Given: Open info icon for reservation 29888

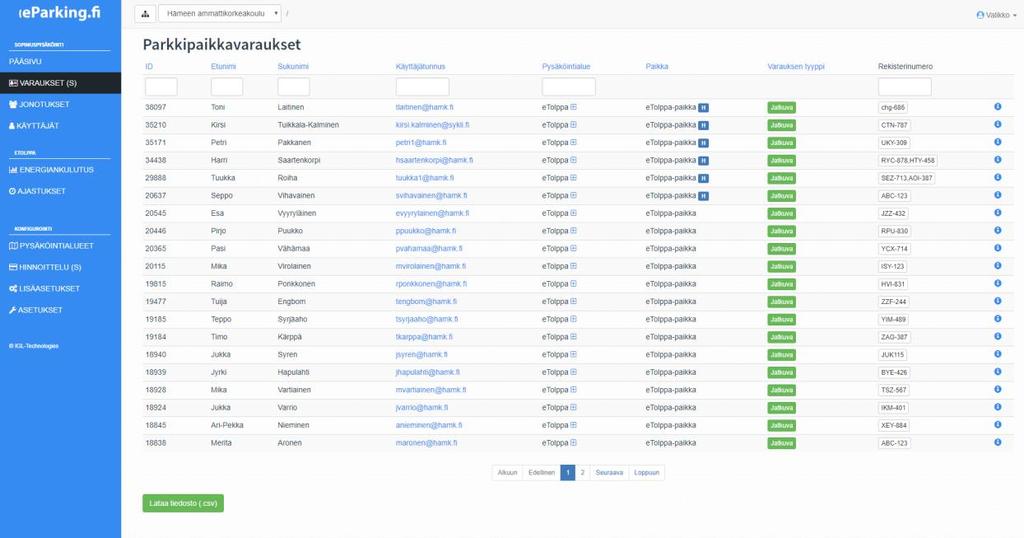Looking at the screenshot, I should 998,177.
